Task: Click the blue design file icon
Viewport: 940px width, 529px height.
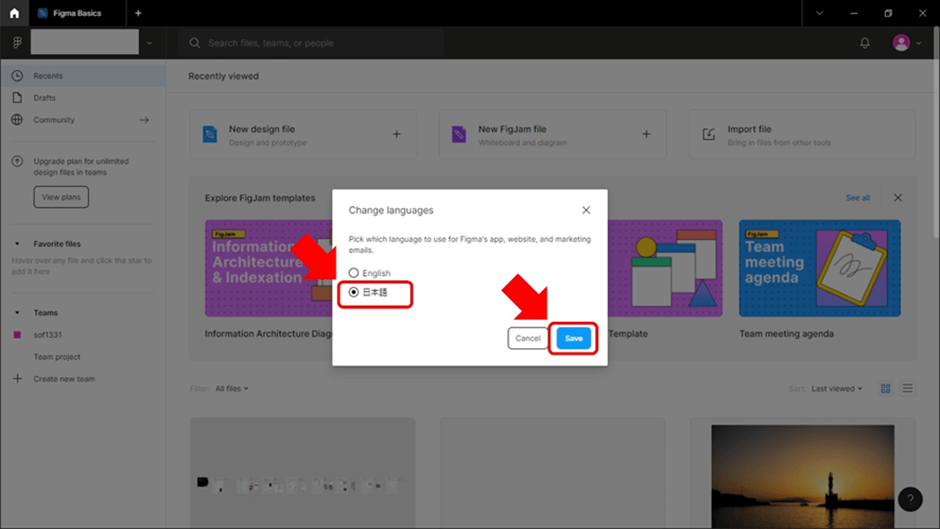Action: 210,134
